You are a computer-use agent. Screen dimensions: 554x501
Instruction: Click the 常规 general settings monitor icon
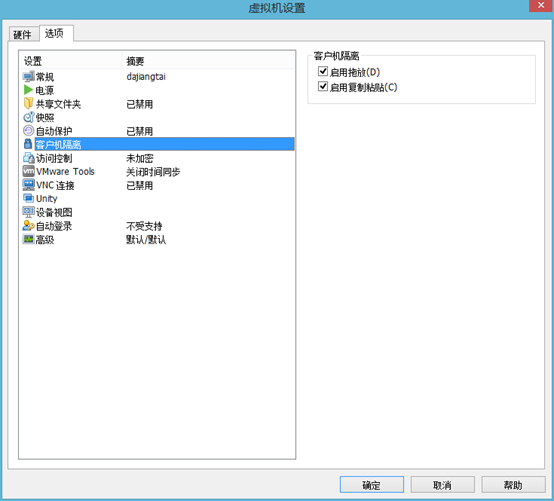(x=28, y=77)
